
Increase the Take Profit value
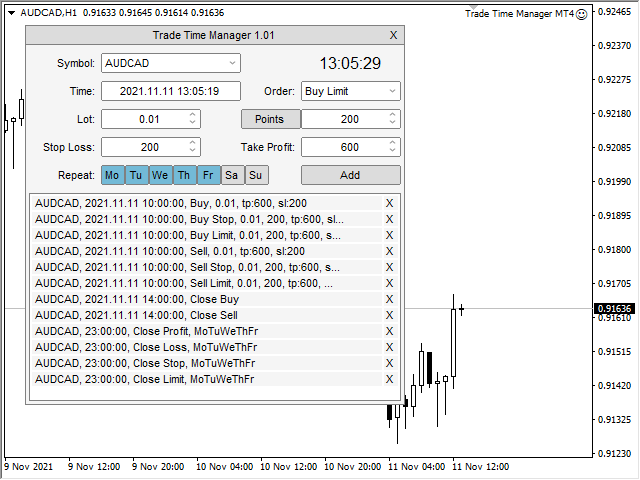pos(392,143)
